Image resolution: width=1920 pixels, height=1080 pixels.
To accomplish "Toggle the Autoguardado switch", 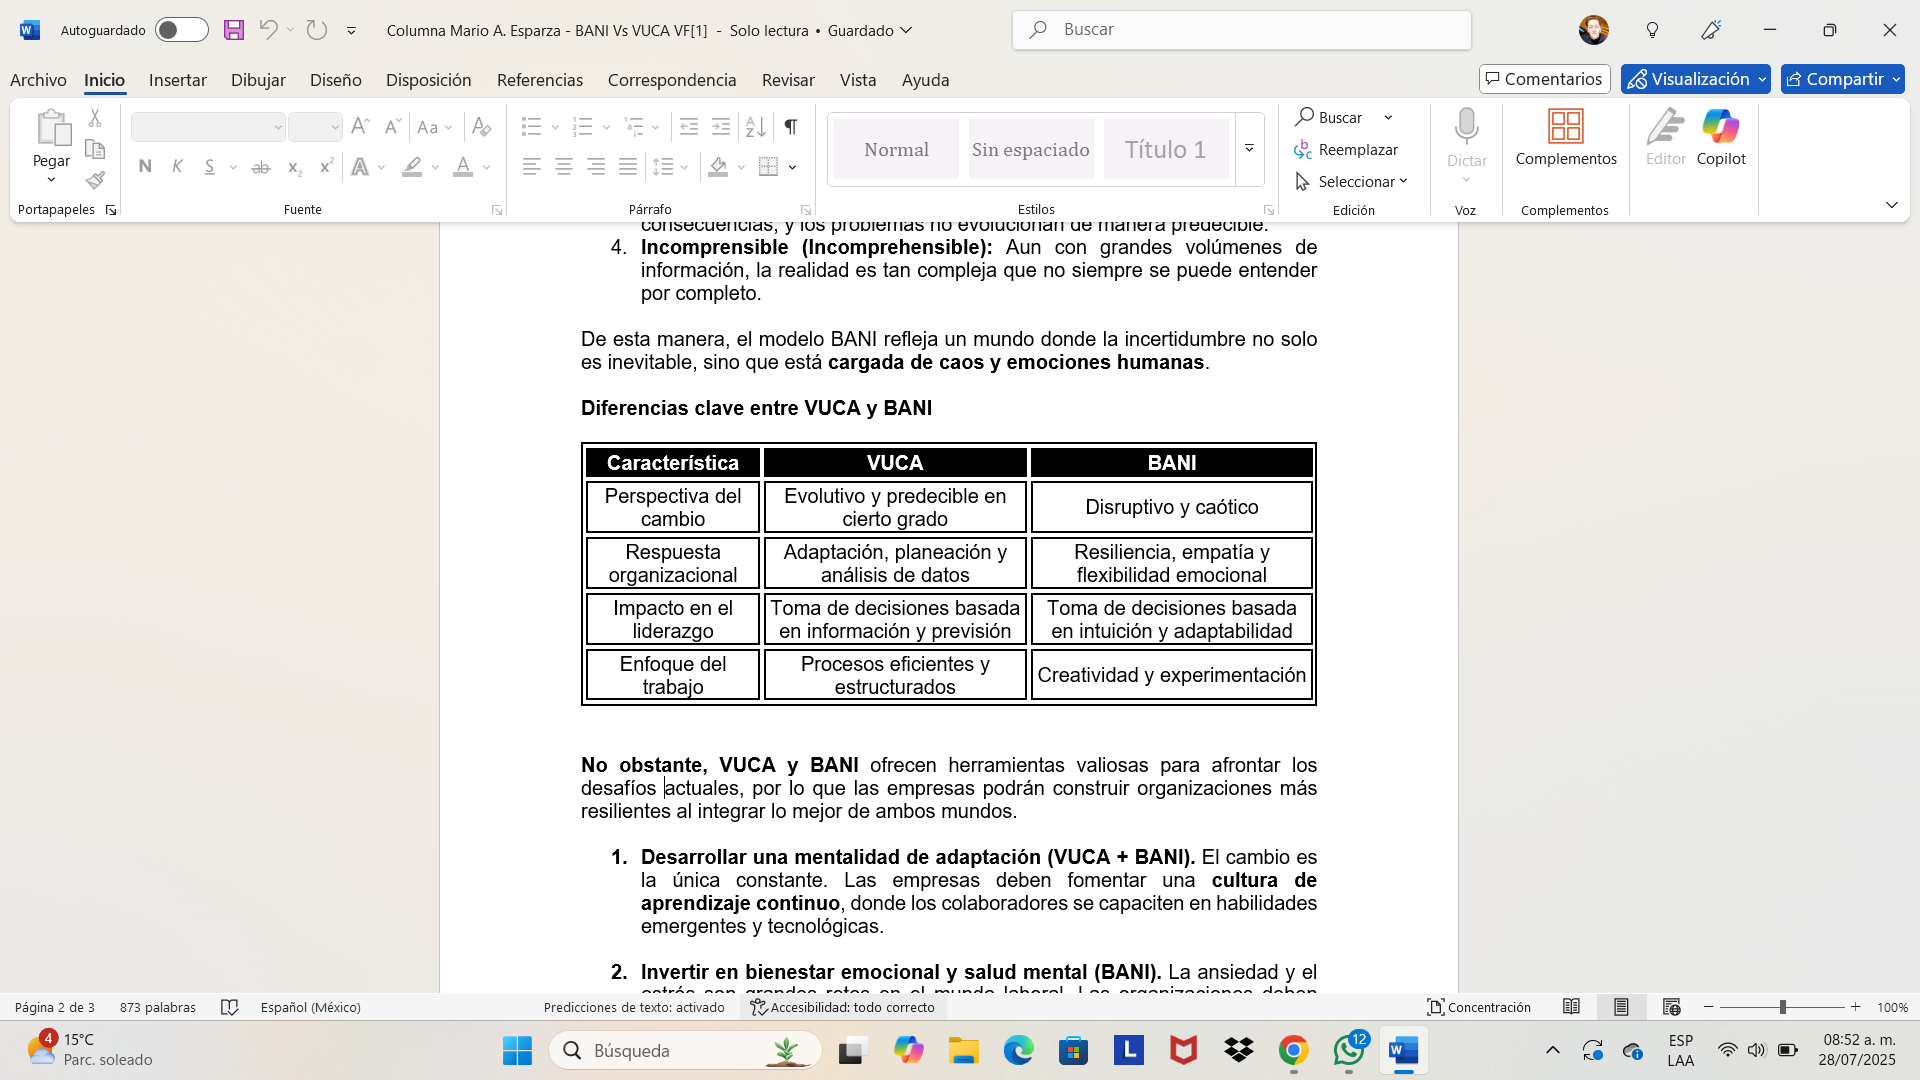I will click(x=181, y=30).
